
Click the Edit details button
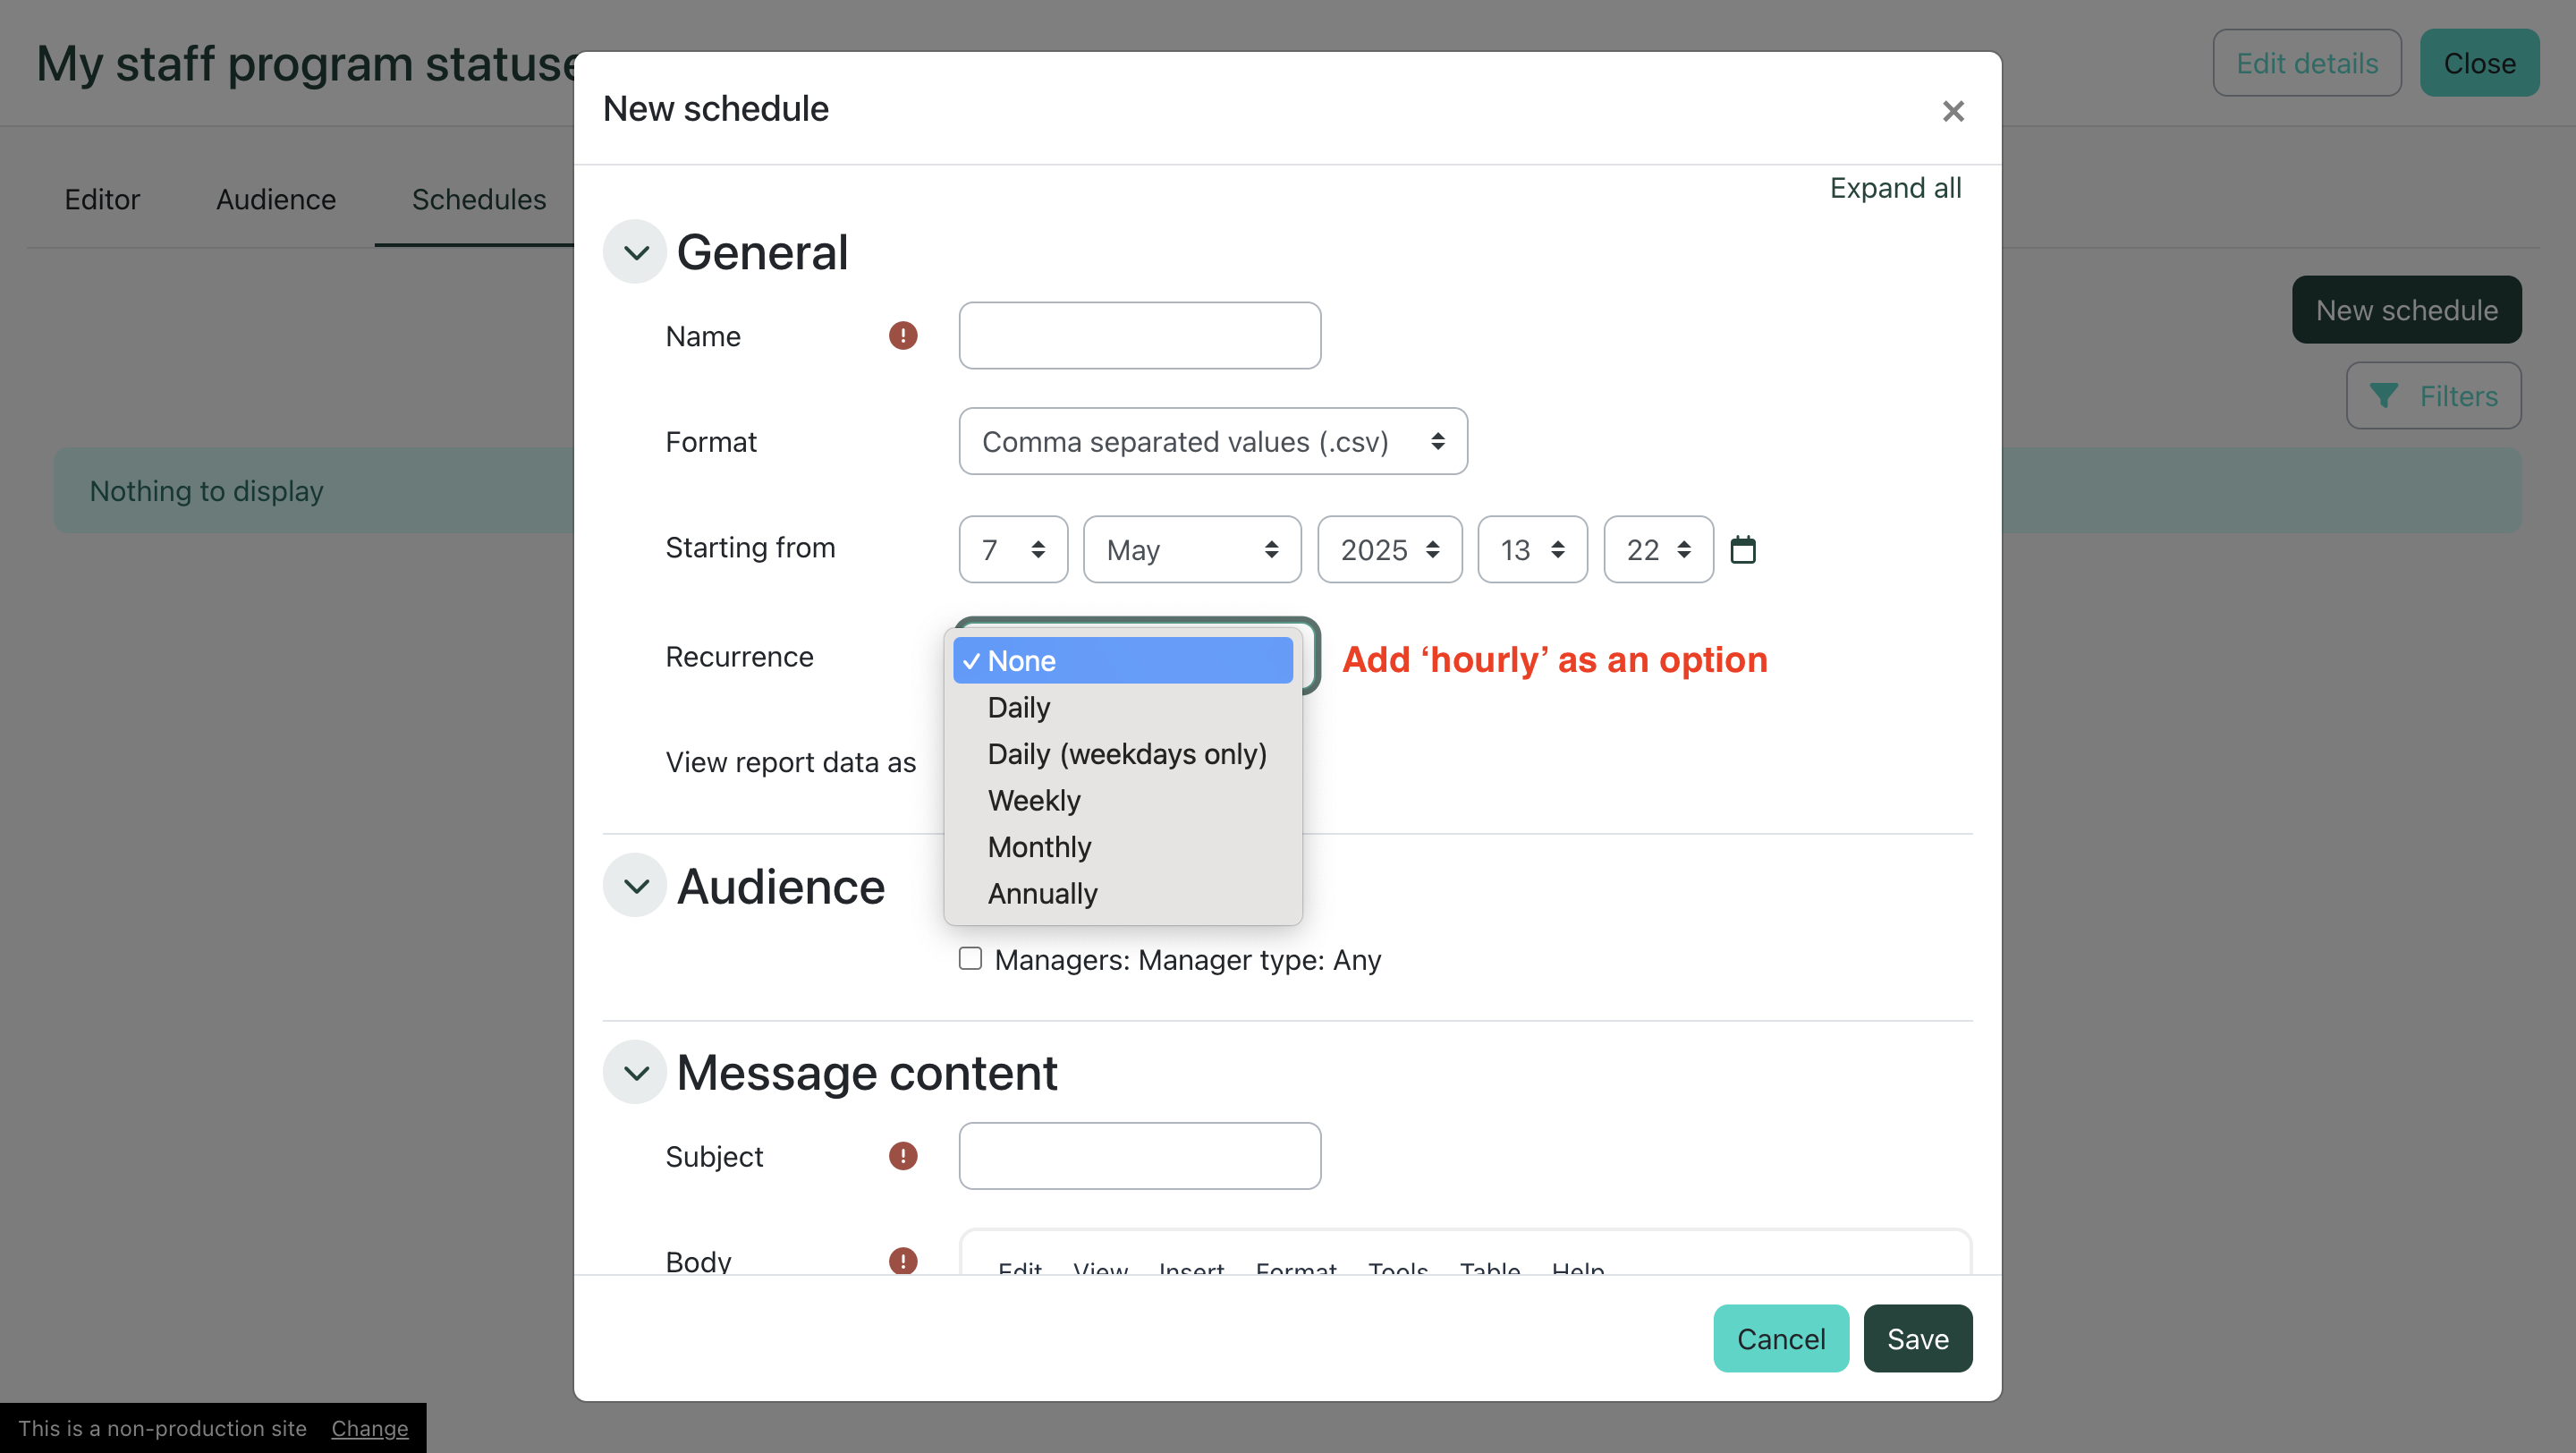2306,63
